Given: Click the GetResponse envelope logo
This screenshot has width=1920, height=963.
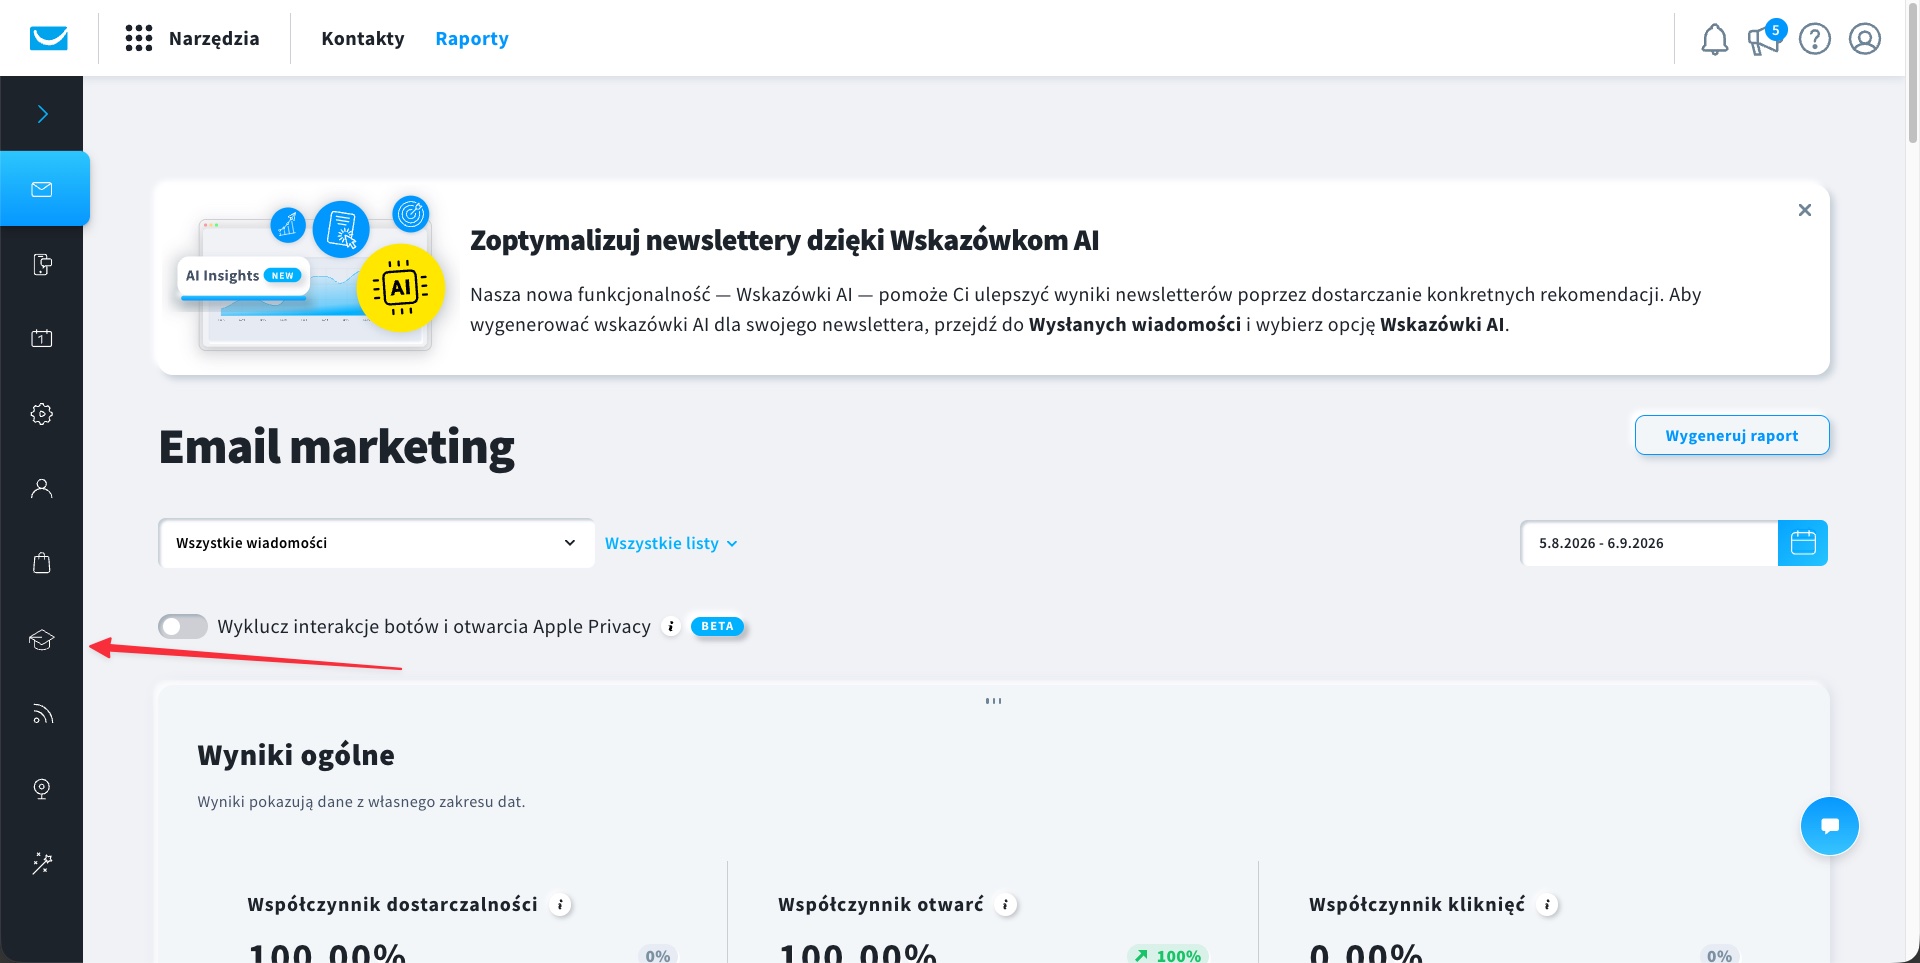Looking at the screenshot, I should tap(49, 38).
